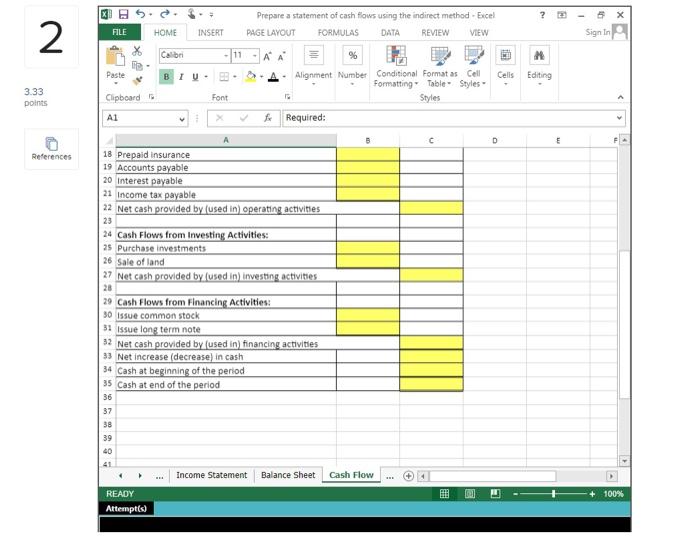Open the Cells group
700x546 pixels.
pyautogui.click(x=505, y=65)
